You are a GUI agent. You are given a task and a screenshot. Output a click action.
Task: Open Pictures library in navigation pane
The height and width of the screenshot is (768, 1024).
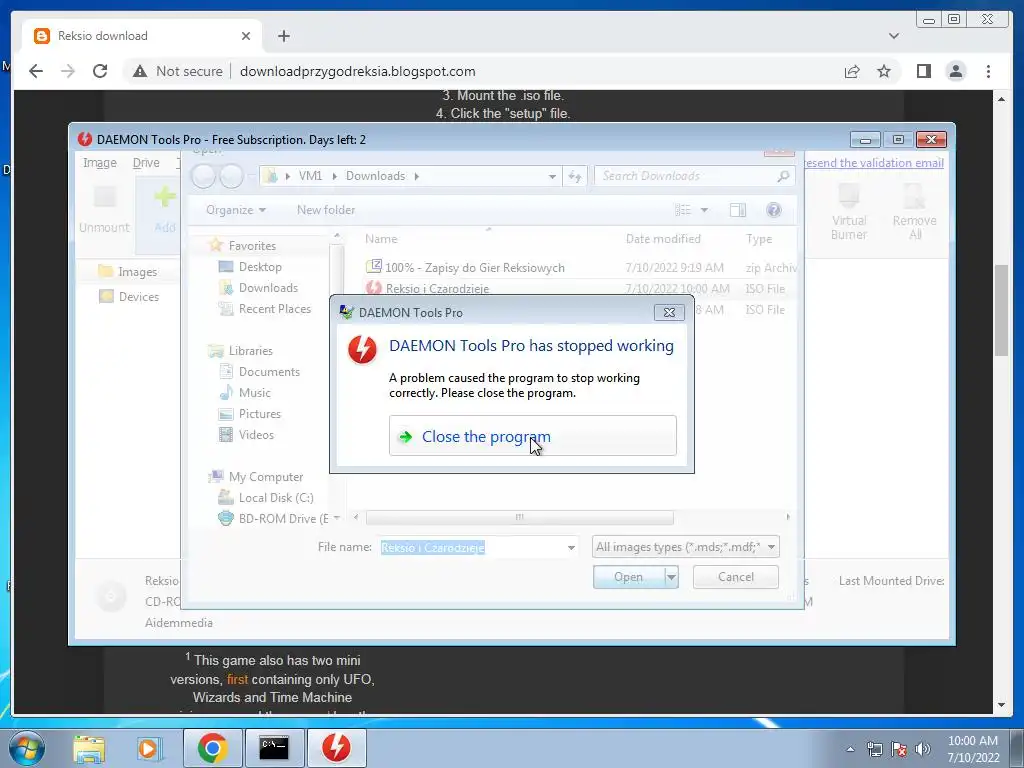pos(259,413)
